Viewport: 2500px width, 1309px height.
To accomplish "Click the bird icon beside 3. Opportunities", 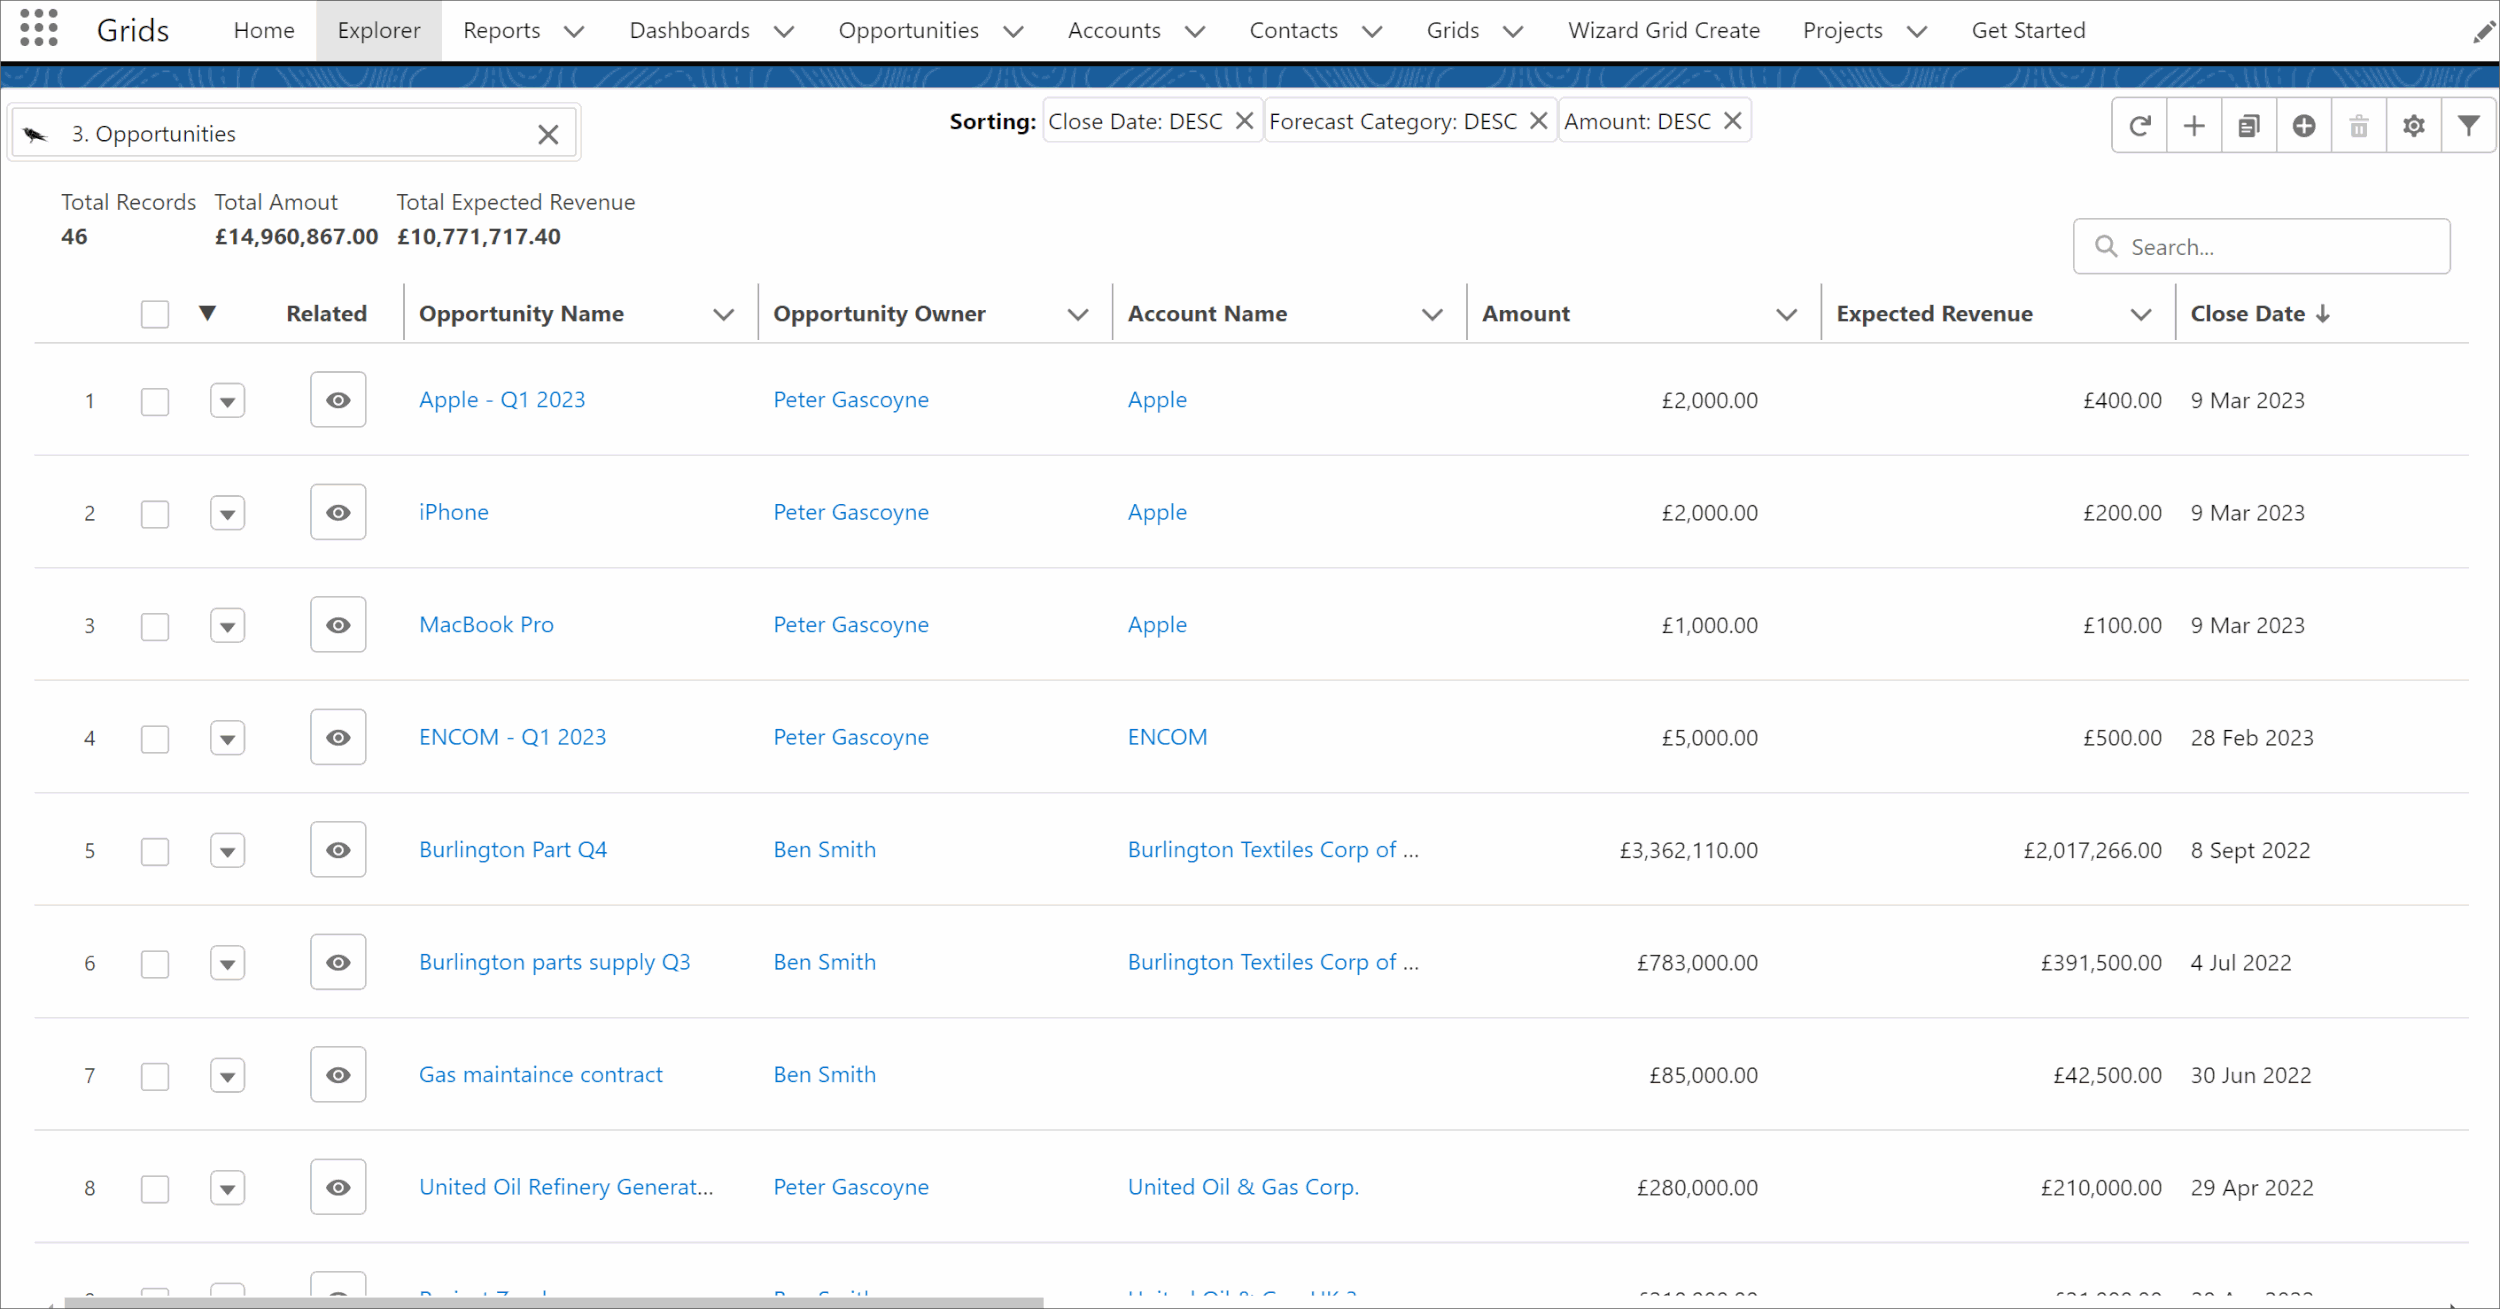I will [36, 134].
